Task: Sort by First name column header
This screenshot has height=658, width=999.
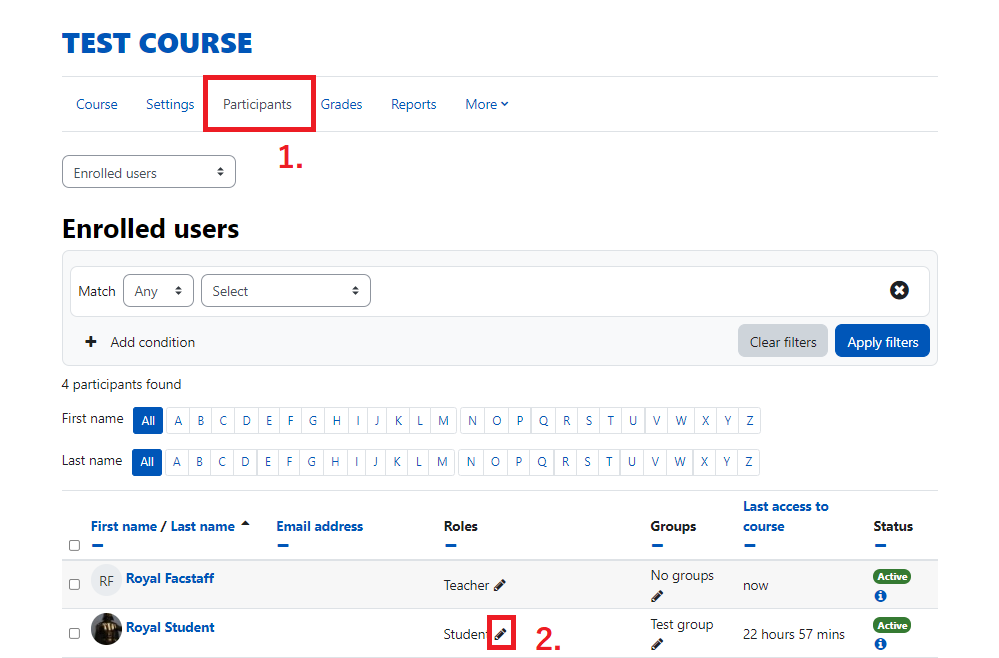Action: click(124, 526)
